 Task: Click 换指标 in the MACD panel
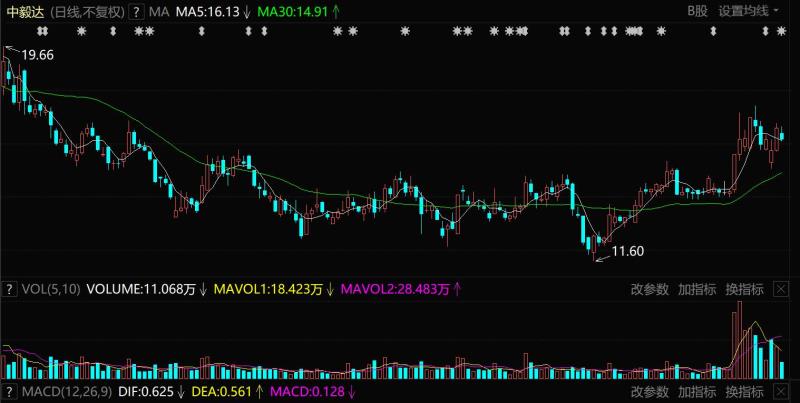pos(744,392)
